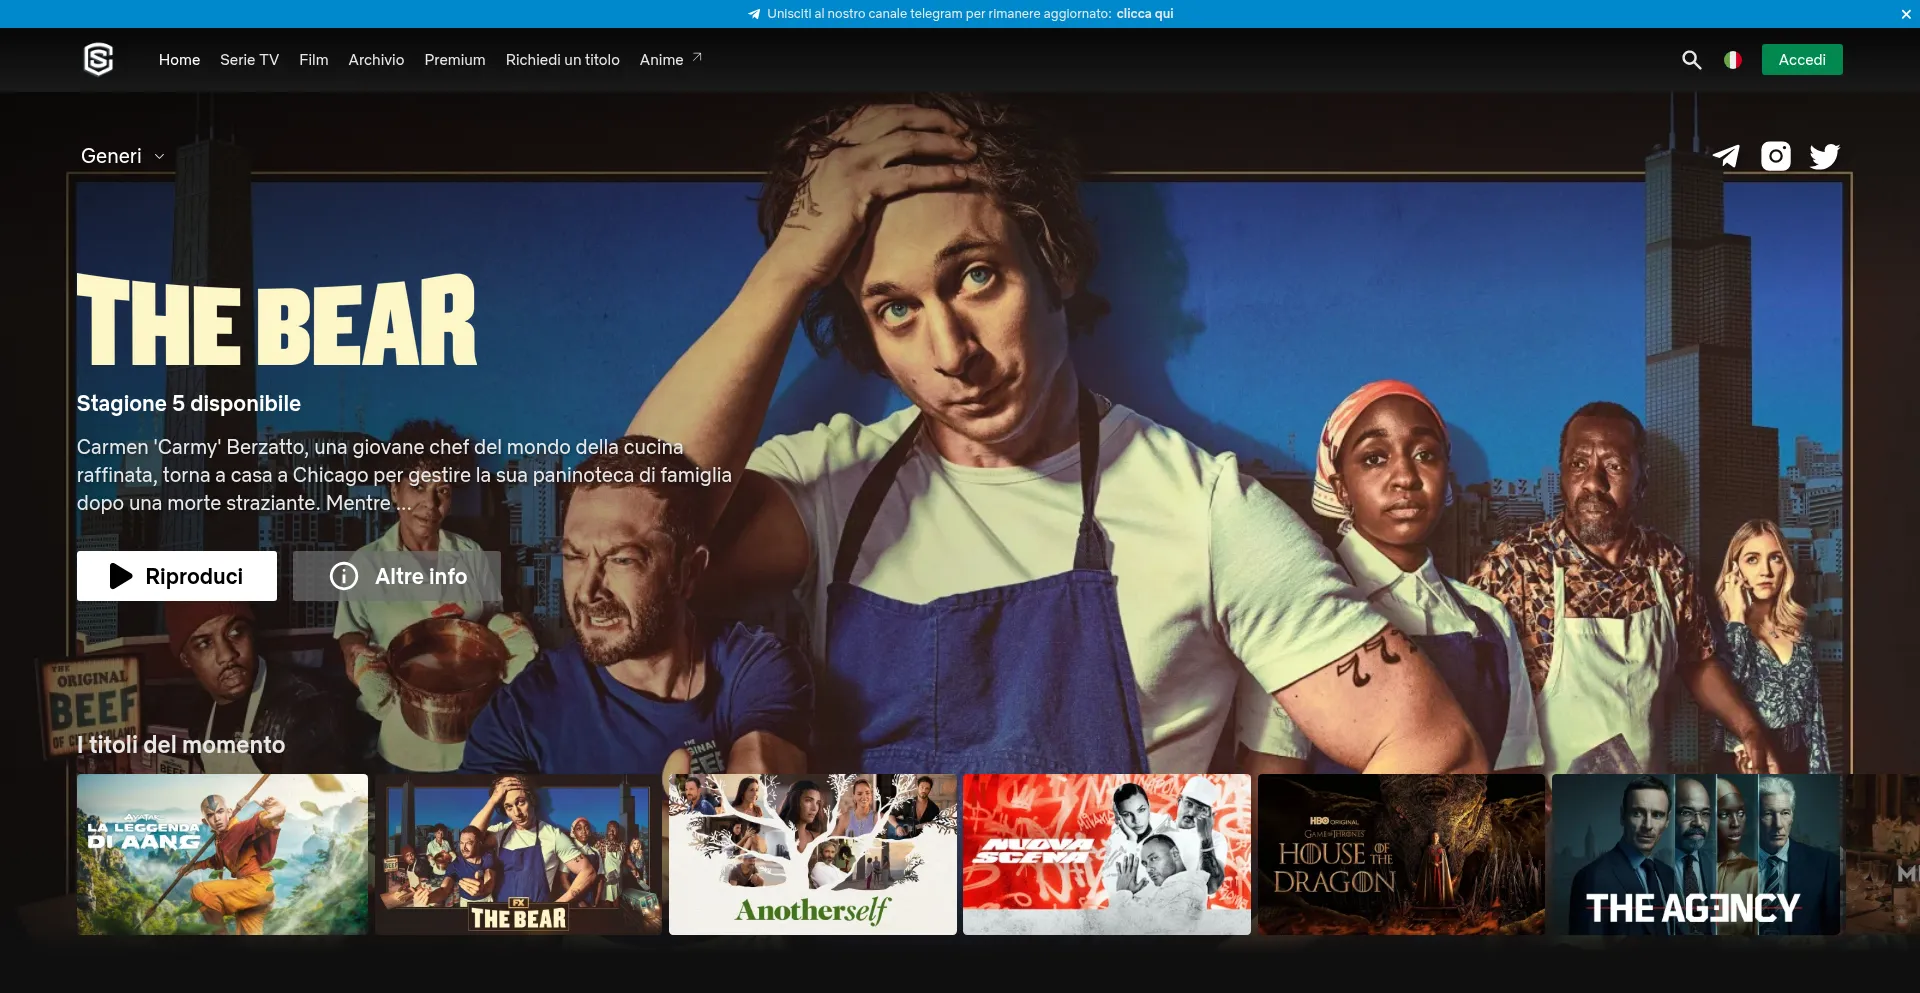Click the 'clicca qui' banner link
The image size is (1920, 993).
[x=1145, y=14]
